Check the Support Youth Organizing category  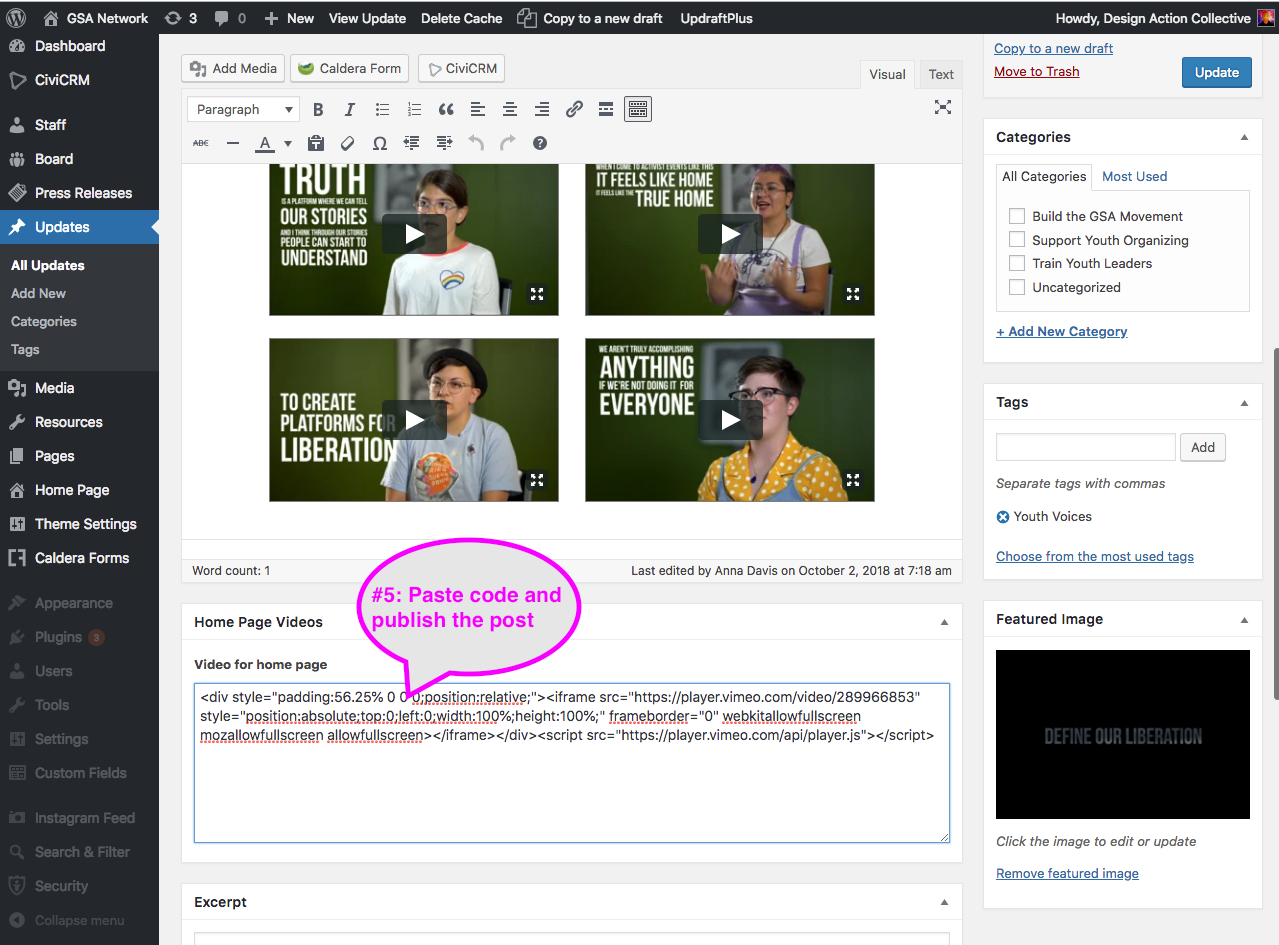[1017, 240]
